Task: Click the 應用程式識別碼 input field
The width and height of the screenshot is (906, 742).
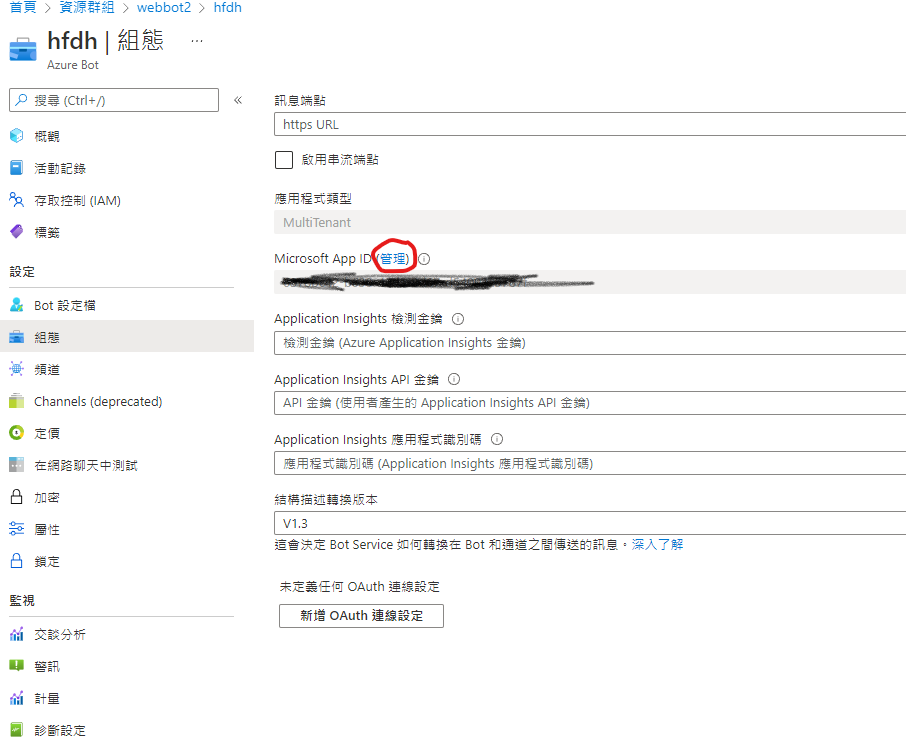Action: click(x=590, y=463)
